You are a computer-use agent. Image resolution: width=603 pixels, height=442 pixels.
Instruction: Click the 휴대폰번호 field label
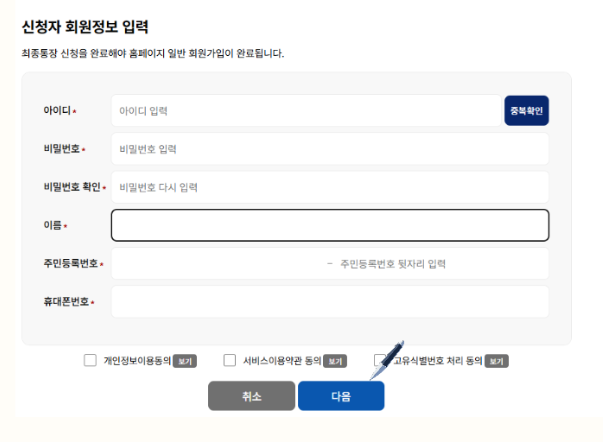[x=66, y=302]
